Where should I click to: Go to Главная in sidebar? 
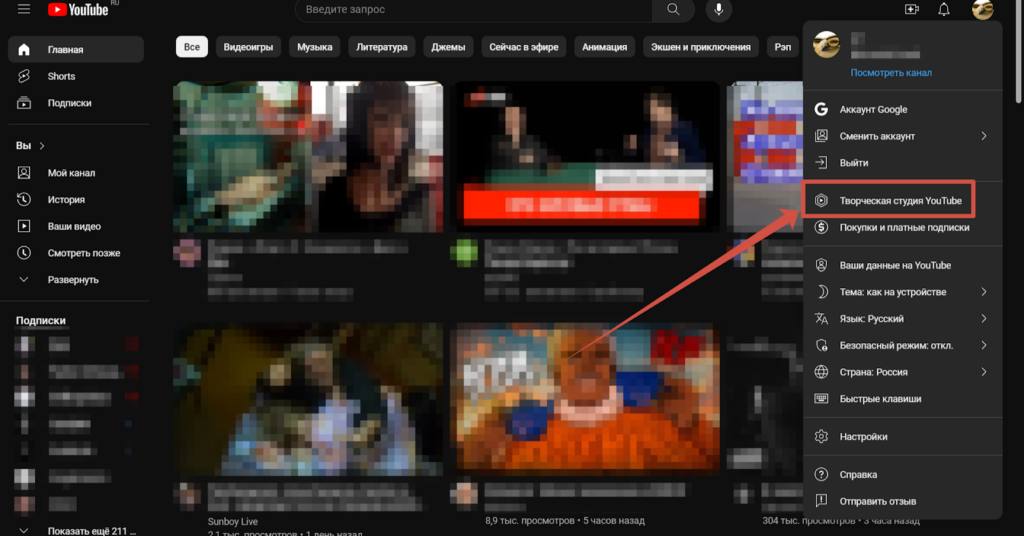tap(76, 50)
